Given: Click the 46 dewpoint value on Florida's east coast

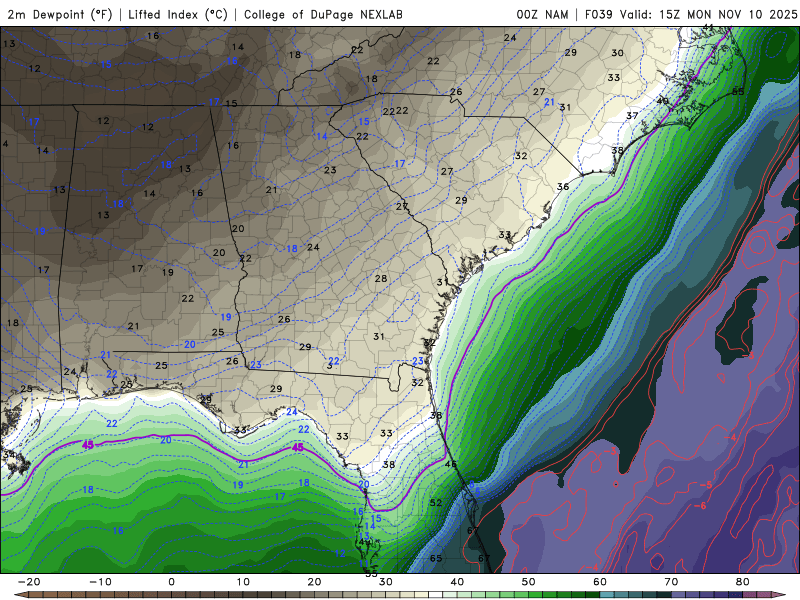Looking at the screenshot, I should click(451, 464).
